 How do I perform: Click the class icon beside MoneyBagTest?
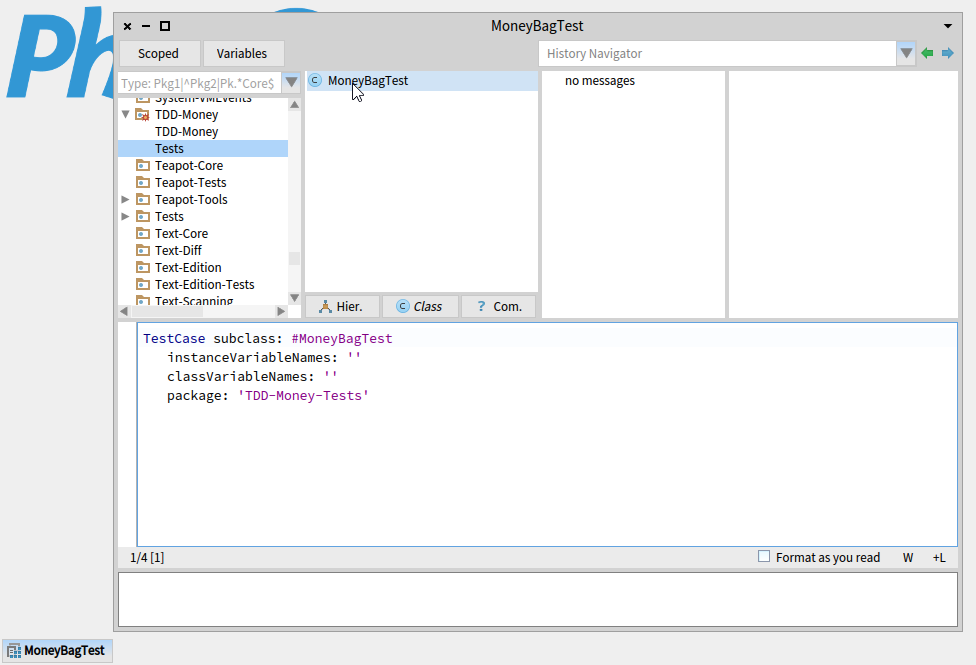[316, 80]
